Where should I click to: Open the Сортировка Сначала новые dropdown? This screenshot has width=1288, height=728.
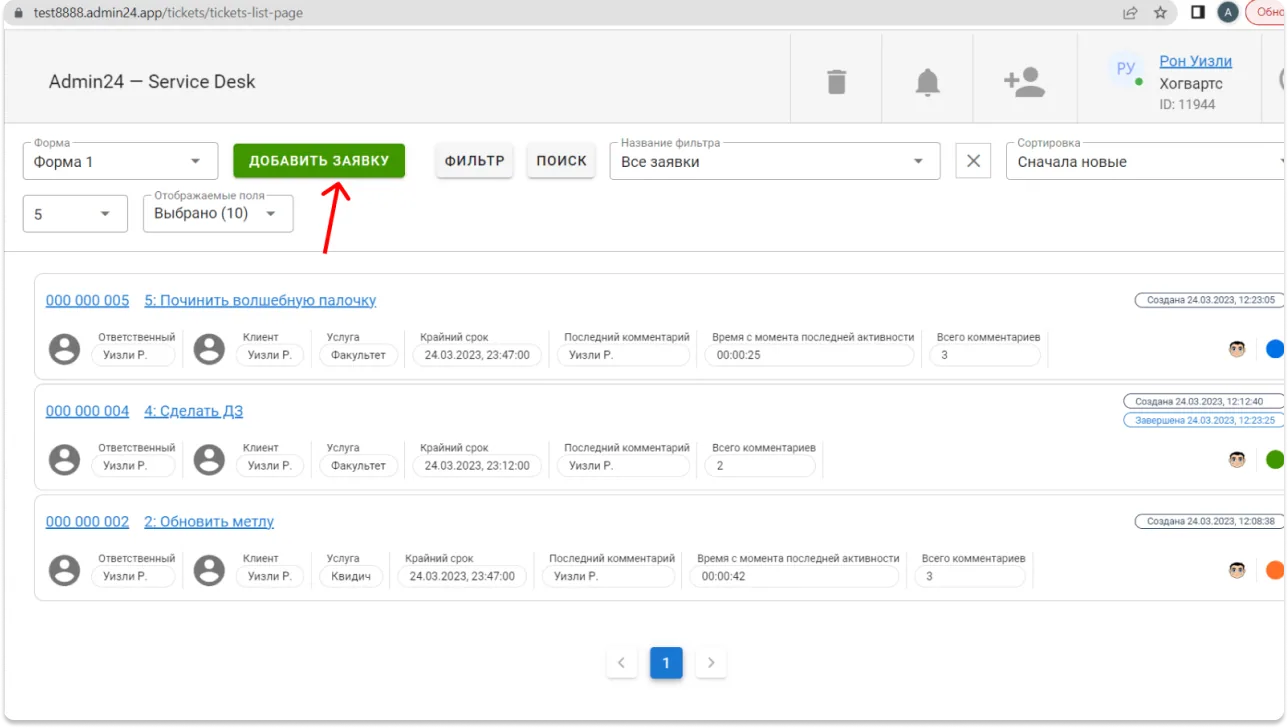(x=1146, y=161)
